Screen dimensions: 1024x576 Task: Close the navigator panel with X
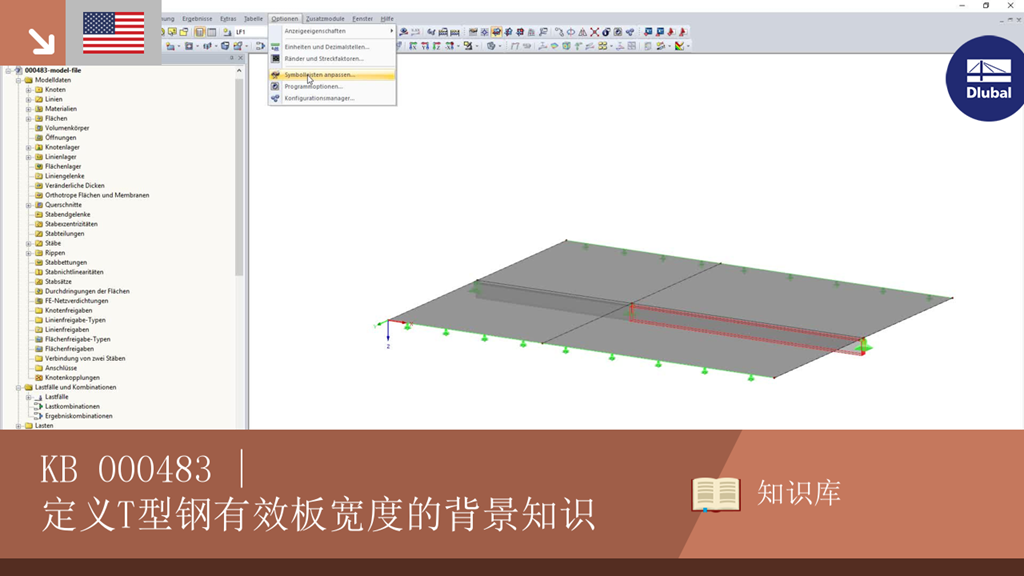click(240, 58)
